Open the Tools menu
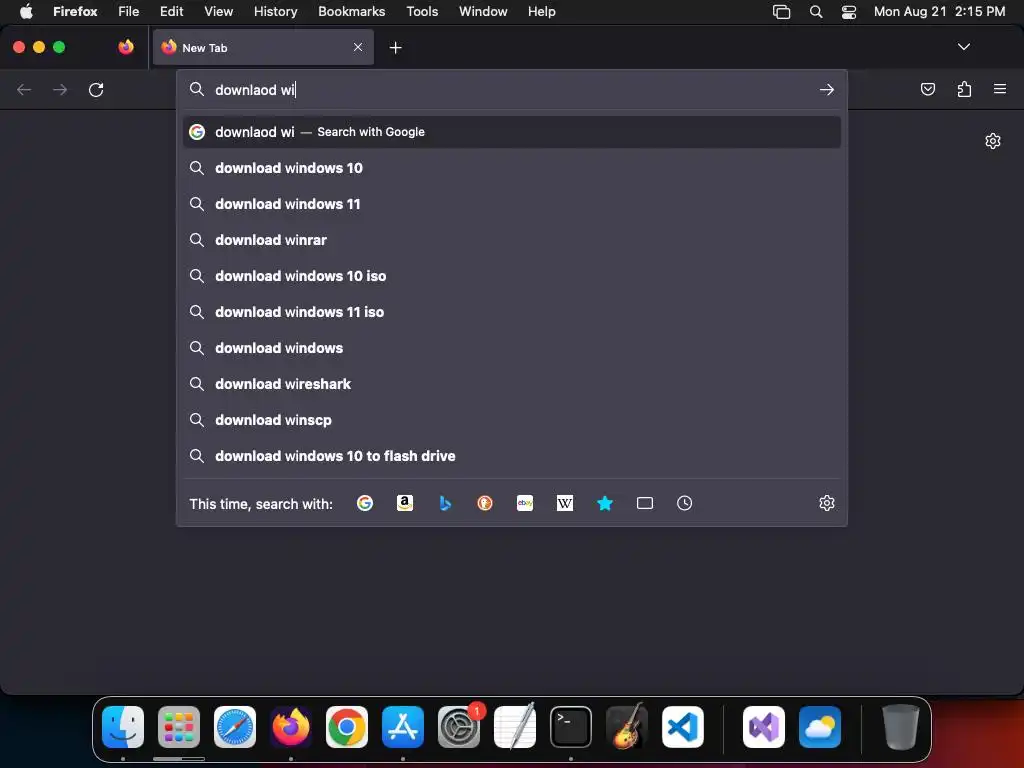The height and width of the screenshot is (768, 1024). pyautogui.click(x=422, y=12)
